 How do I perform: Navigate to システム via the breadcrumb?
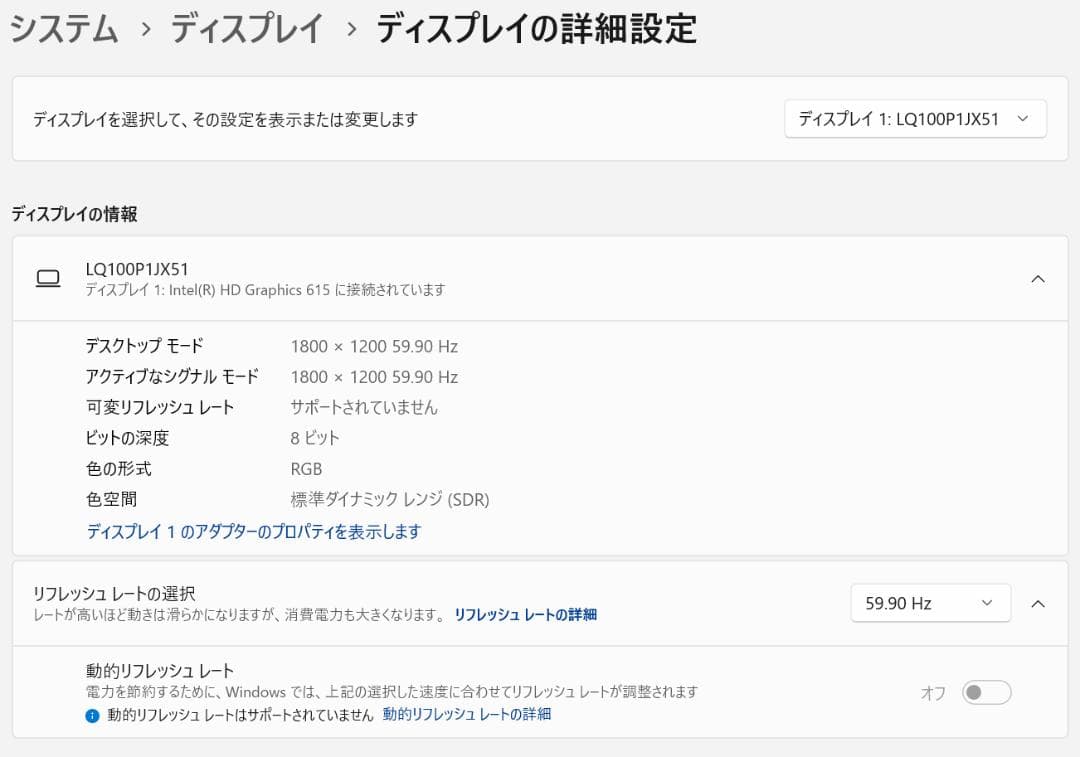tap(63, 30)
